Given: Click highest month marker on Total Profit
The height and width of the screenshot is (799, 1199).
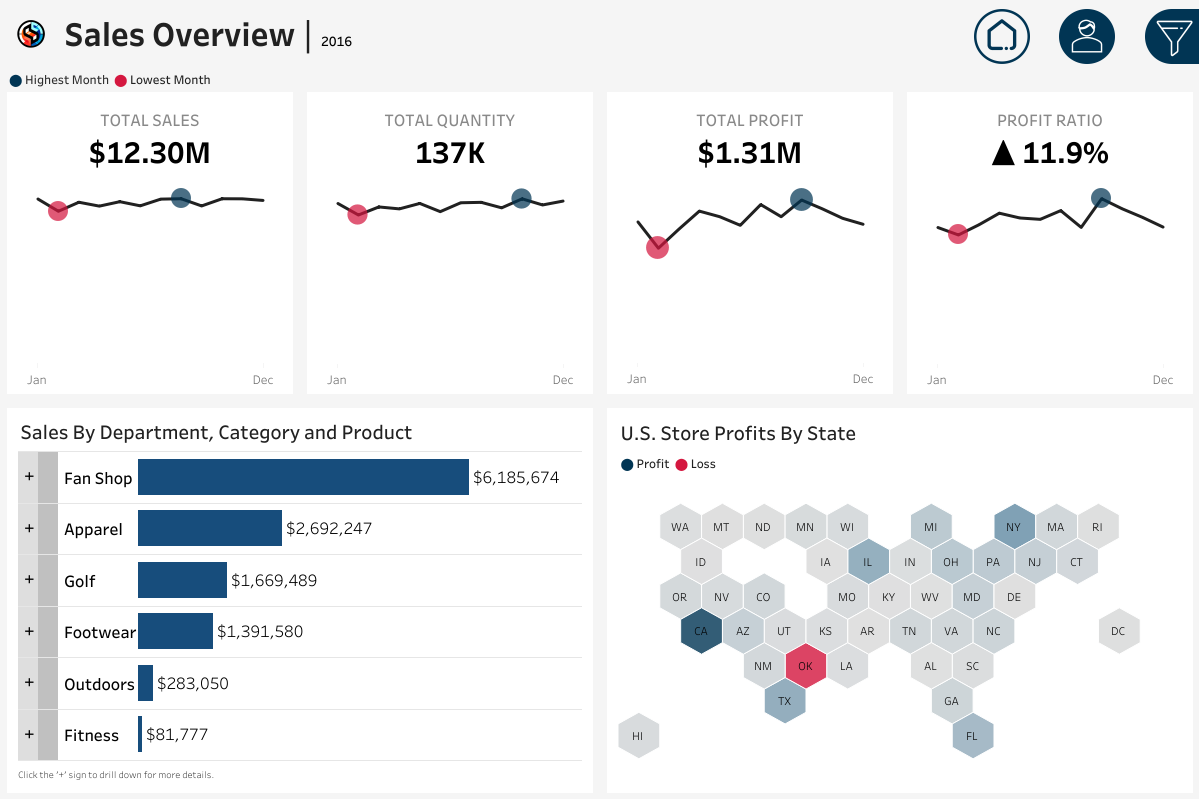Looking at the screenshot, I should pyautogui.click(x=801, y=200).
